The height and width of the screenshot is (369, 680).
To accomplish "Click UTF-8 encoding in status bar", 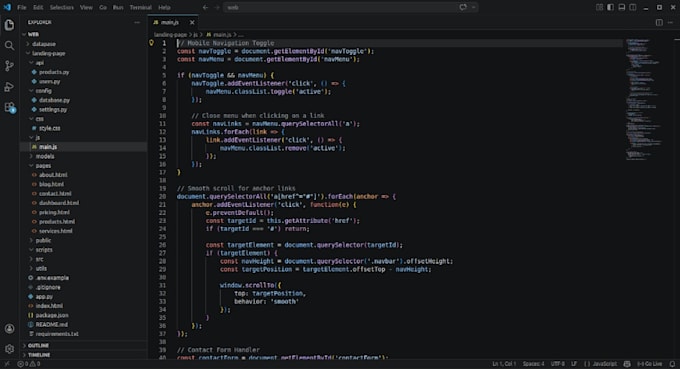I will (x=558, y=364).
